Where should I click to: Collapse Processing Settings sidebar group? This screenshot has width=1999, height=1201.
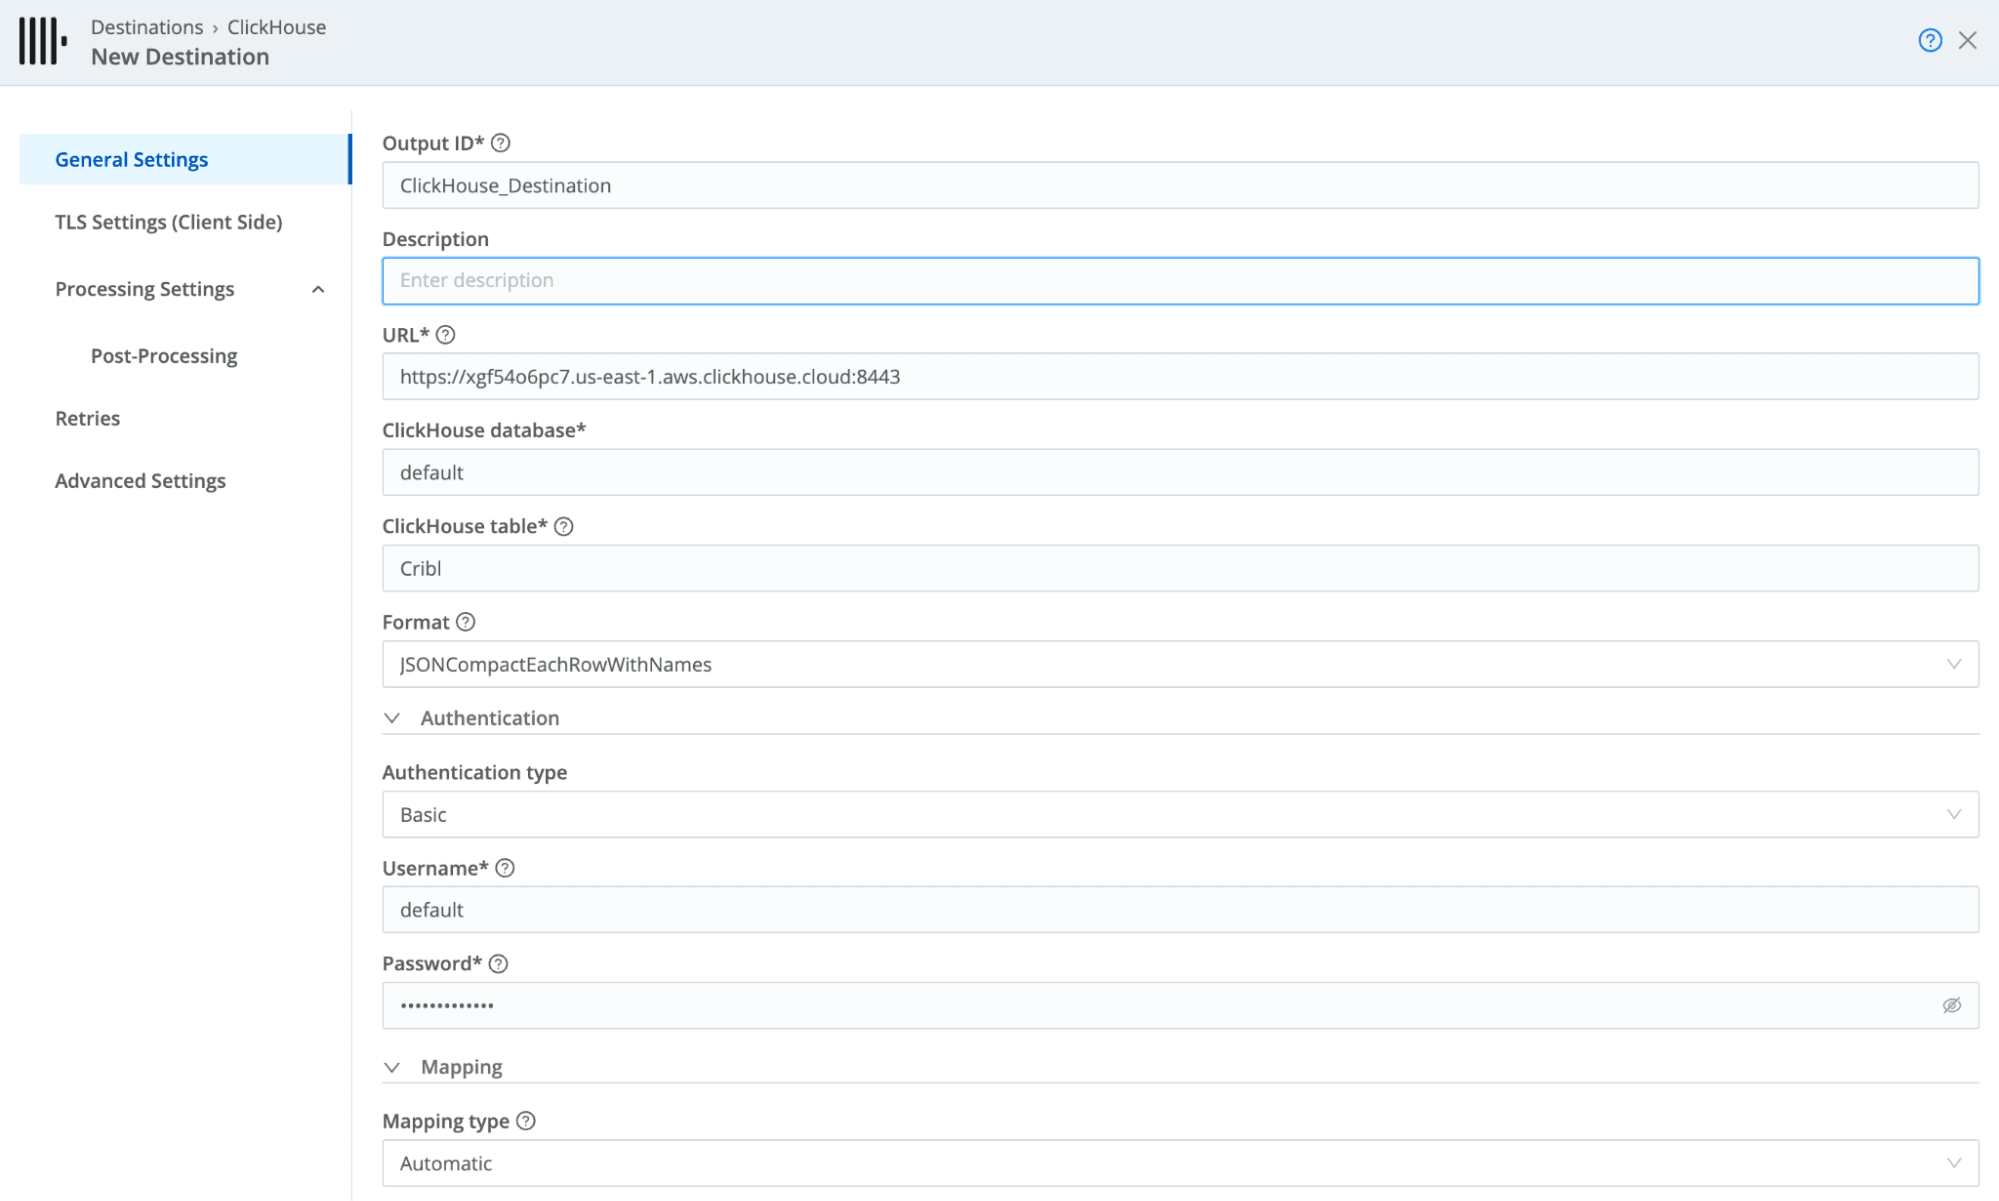(318, 290)
